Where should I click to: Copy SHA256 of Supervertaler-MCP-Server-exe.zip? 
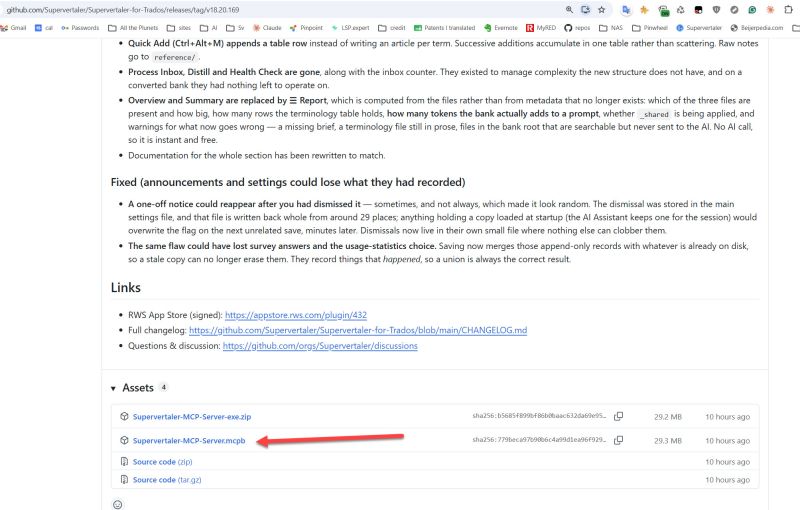(618, 416)
